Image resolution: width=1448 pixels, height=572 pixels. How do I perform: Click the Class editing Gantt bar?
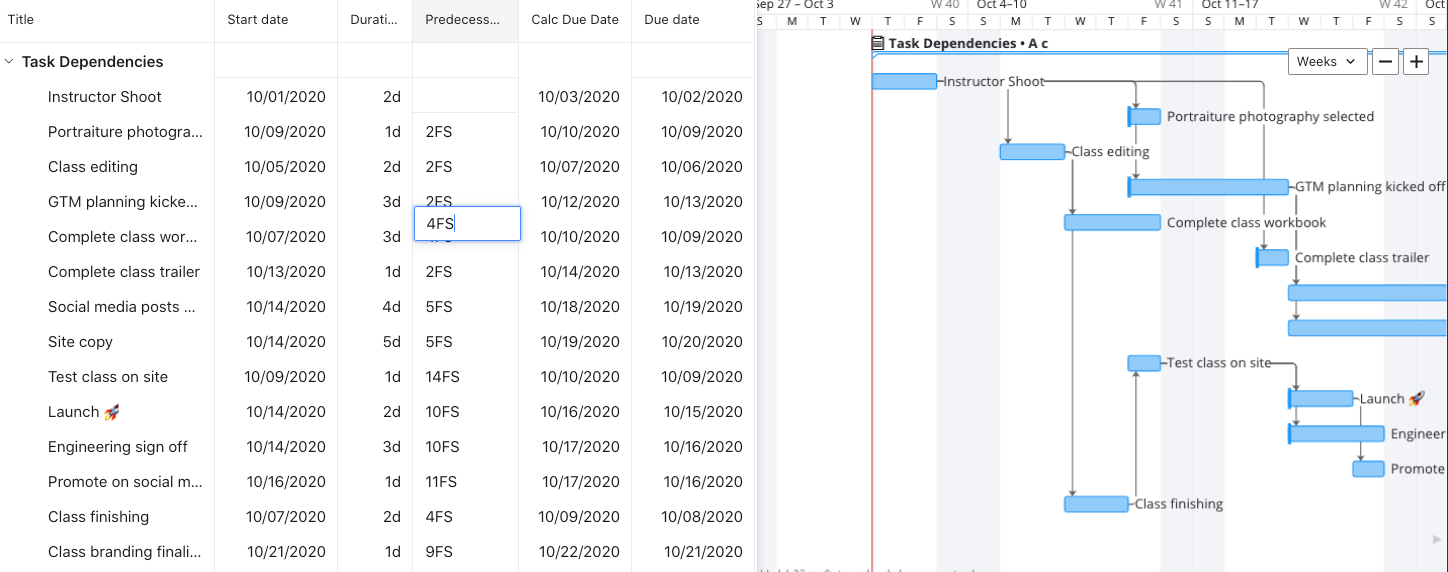(x=1033, y=152)
